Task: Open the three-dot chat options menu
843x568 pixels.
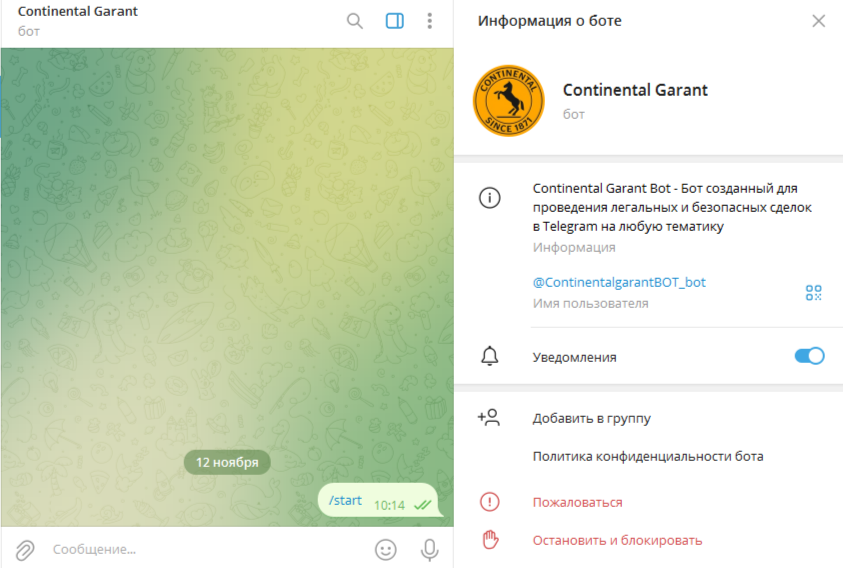Action: click(429, 21)
